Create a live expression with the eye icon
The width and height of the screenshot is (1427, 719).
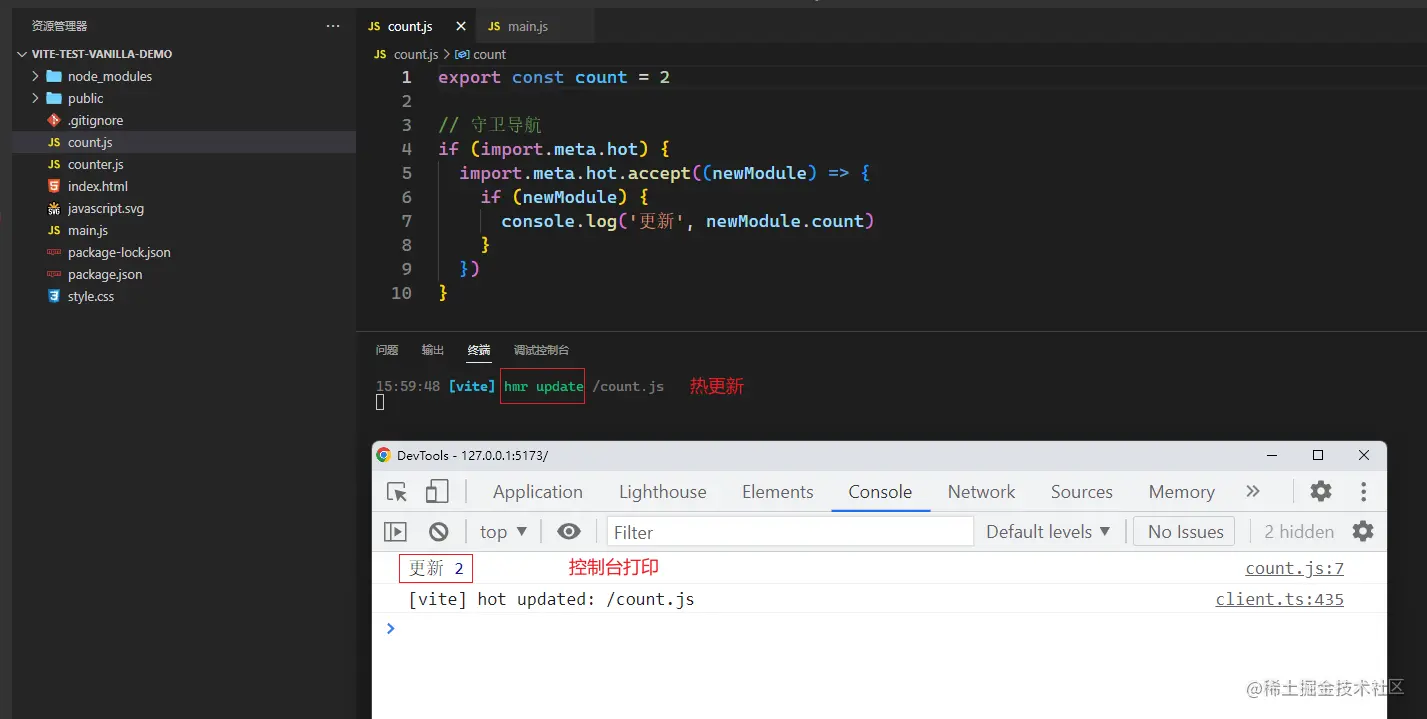569,532
